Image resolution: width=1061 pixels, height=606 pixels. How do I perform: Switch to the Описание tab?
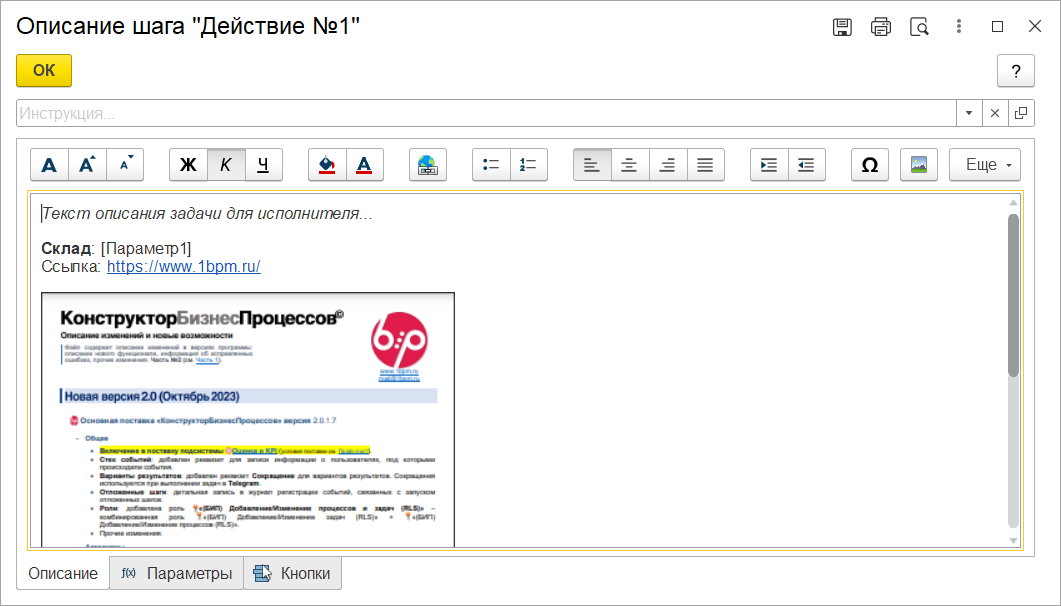click(63, 574)
